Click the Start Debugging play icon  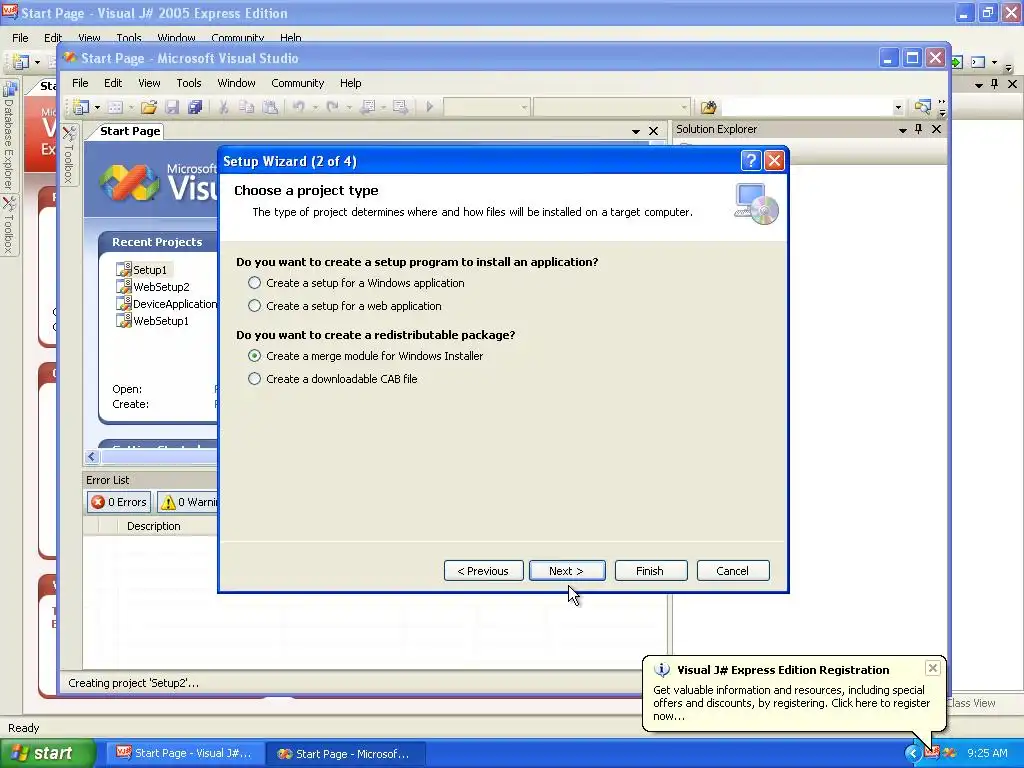[430, 106]
